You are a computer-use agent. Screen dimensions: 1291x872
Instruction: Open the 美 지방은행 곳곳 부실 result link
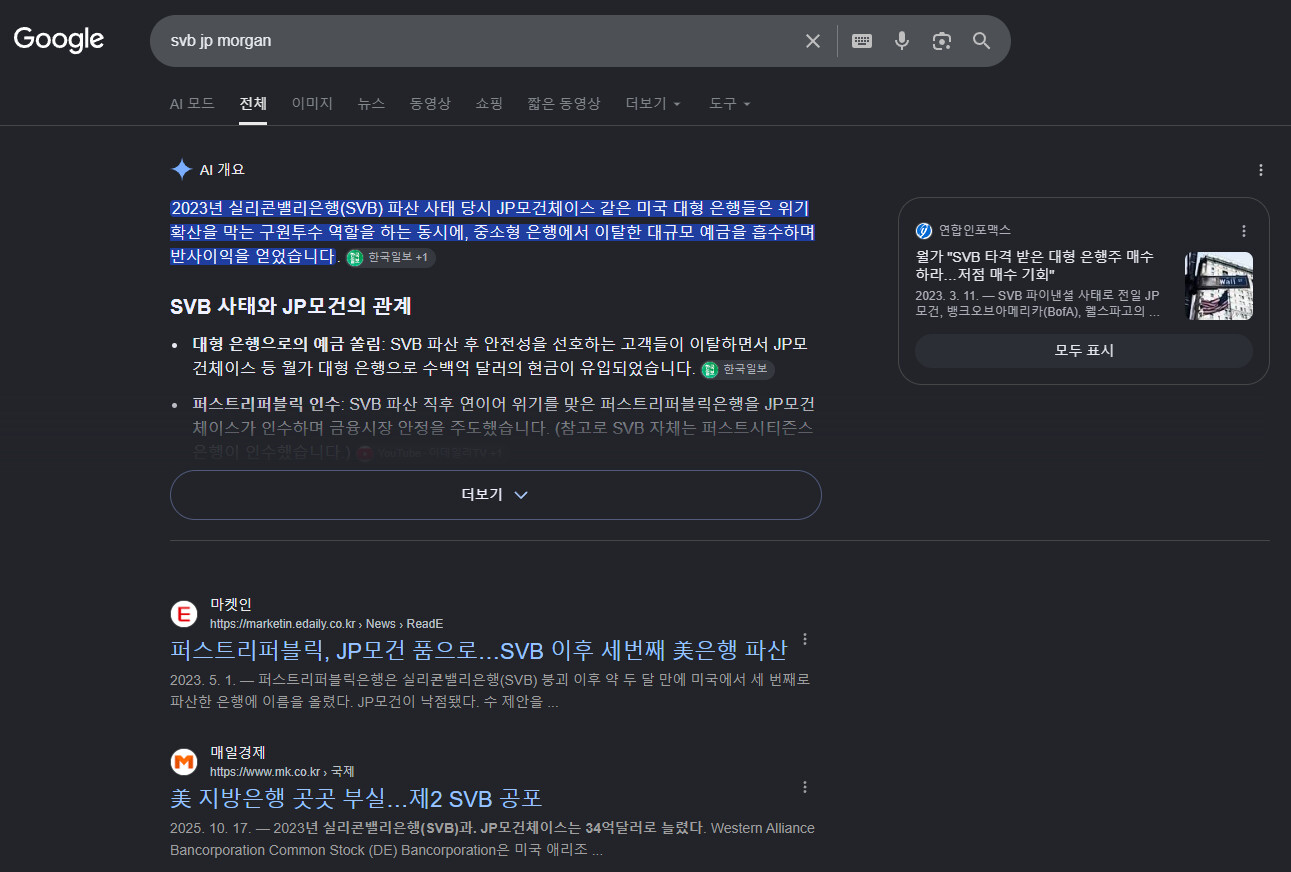coord(357,798)
